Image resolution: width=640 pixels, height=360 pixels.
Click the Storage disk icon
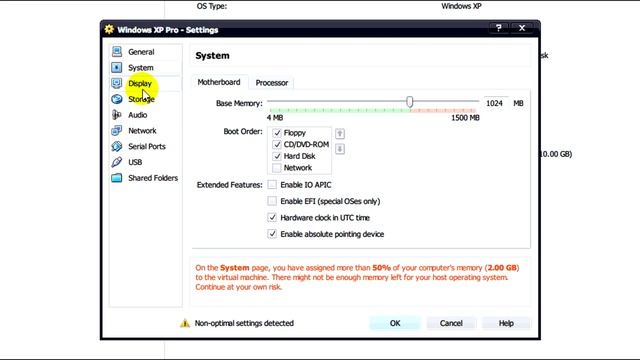tap(117, 99)
